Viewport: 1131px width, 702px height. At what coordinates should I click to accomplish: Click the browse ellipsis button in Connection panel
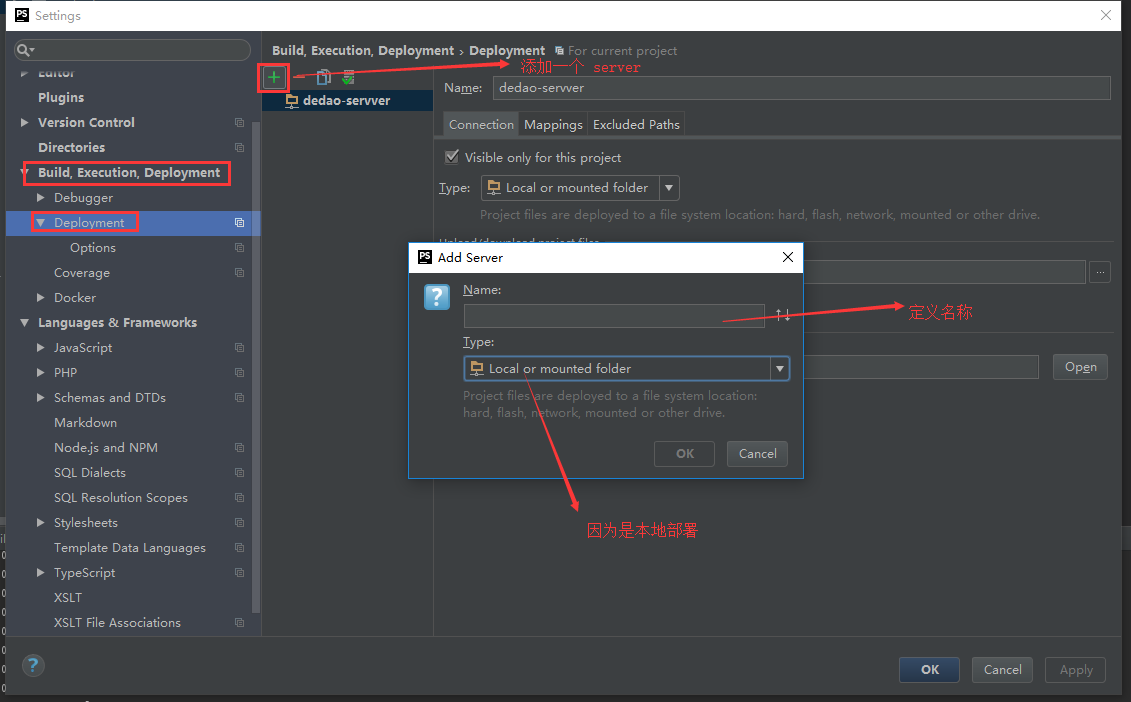pos(1100,272)
